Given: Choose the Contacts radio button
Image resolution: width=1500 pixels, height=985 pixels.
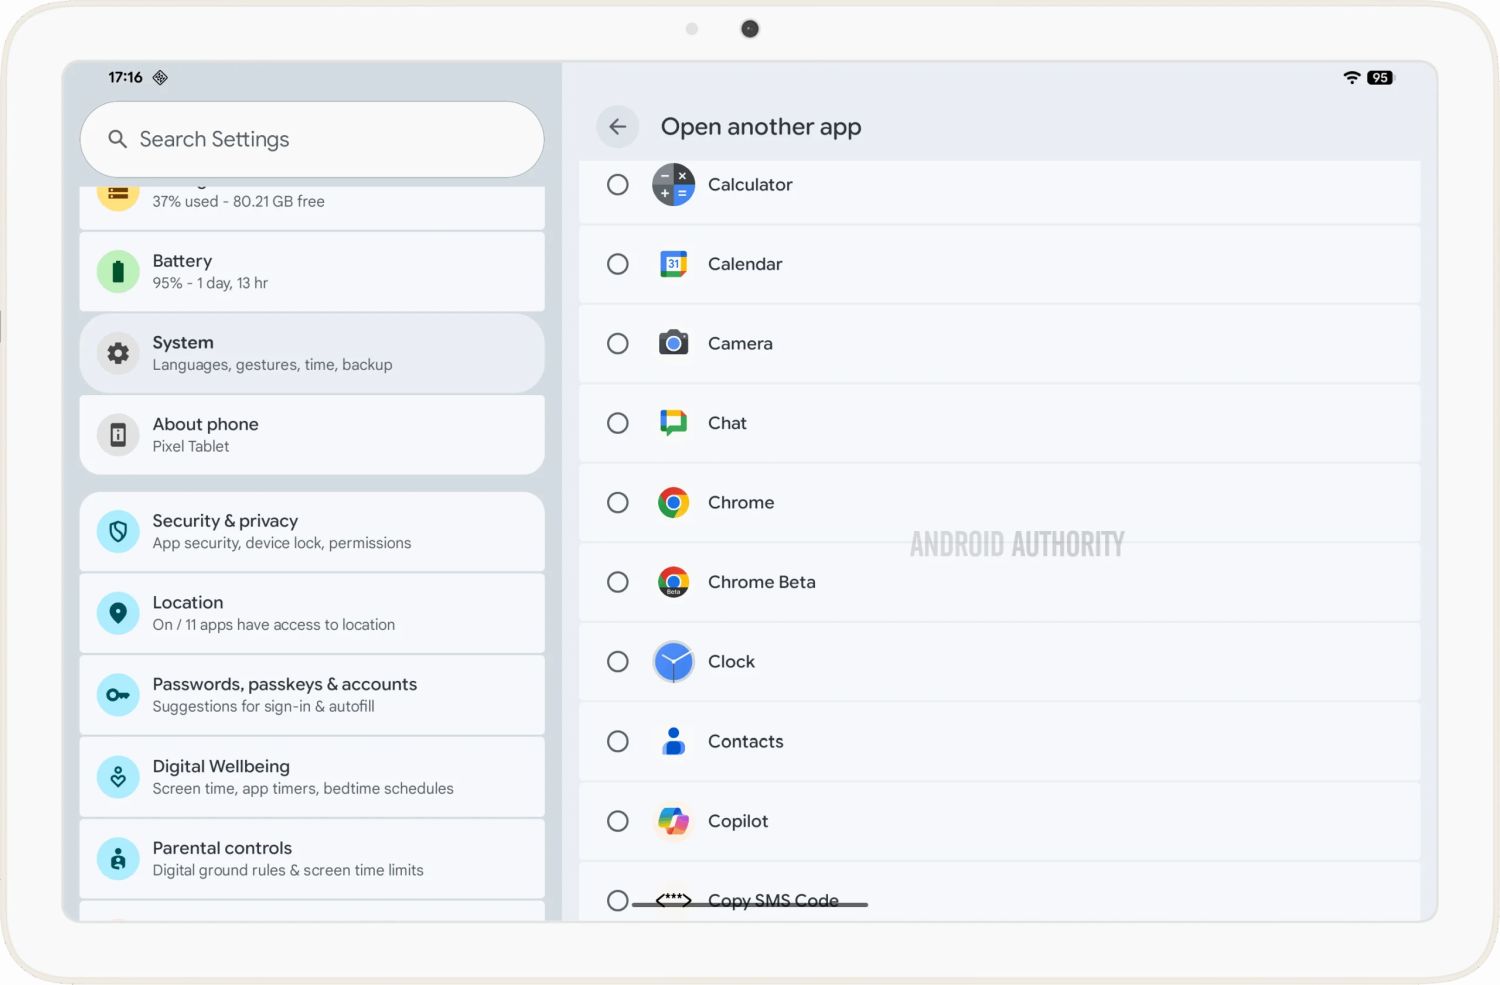Looking at the screenshot, I should click(618, 741).
